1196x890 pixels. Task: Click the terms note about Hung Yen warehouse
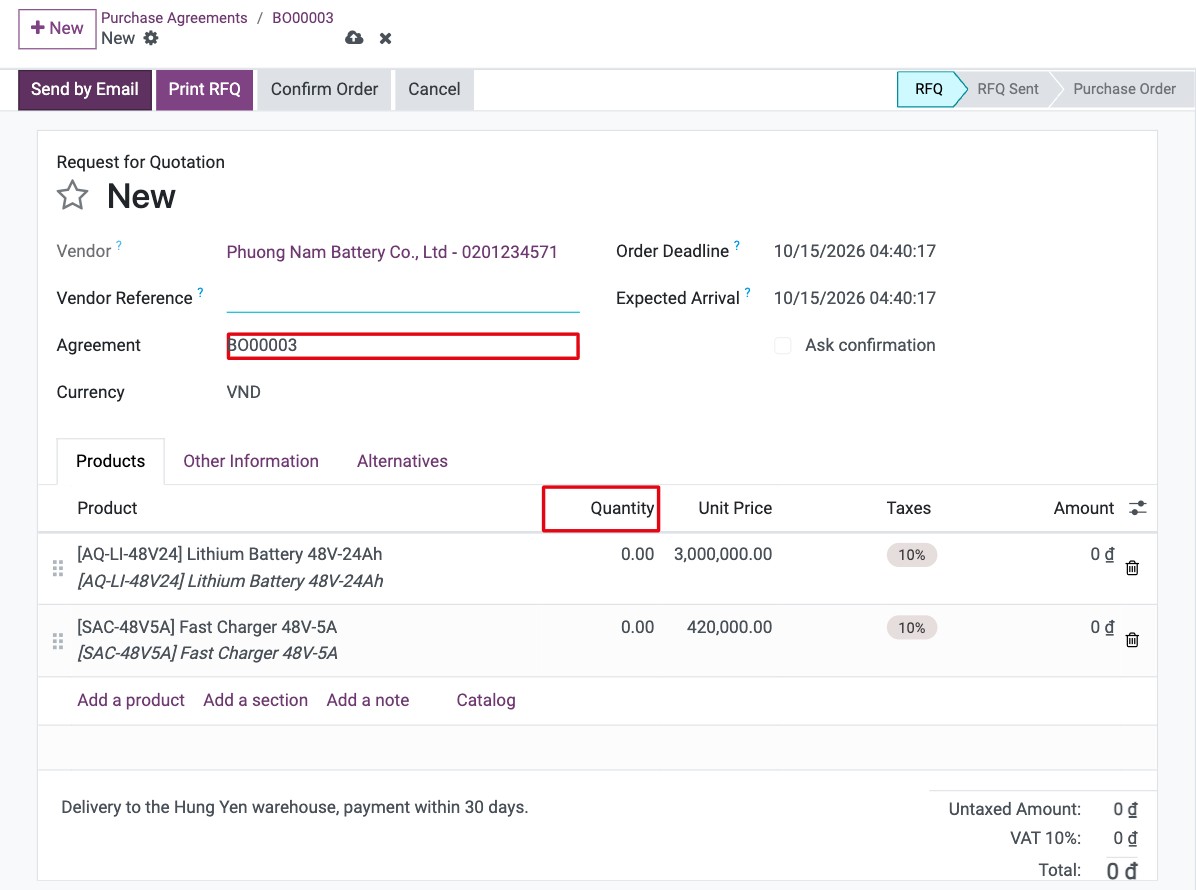[x=294, y=807]
